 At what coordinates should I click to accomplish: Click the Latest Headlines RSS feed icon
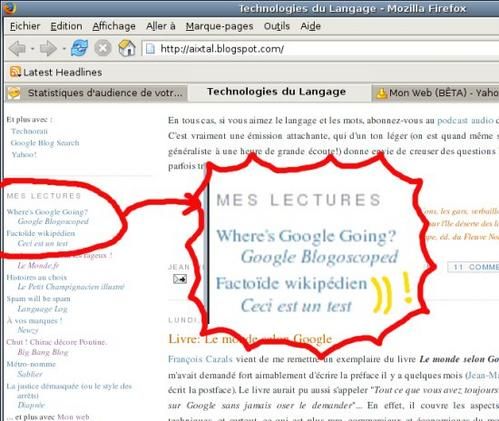15,72
